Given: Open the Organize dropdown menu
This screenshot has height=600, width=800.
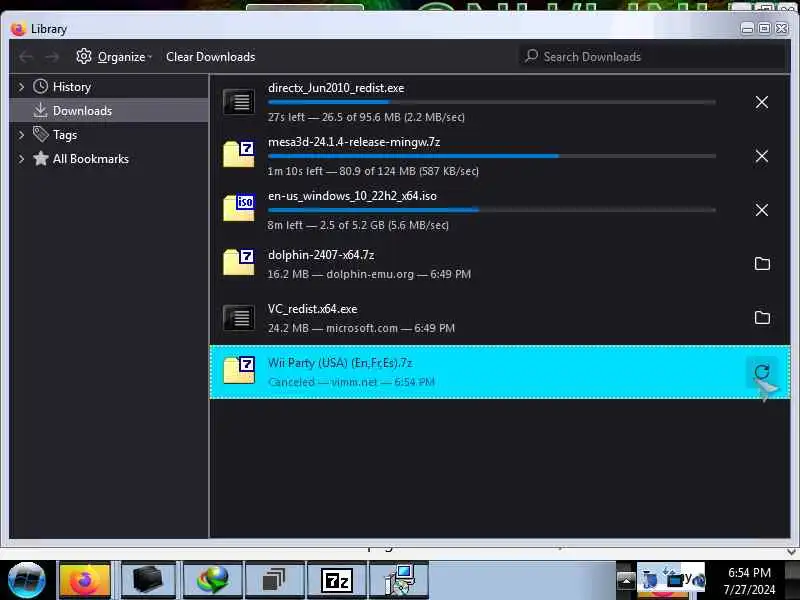Looking at the screenshot, I should pos(114,57).
